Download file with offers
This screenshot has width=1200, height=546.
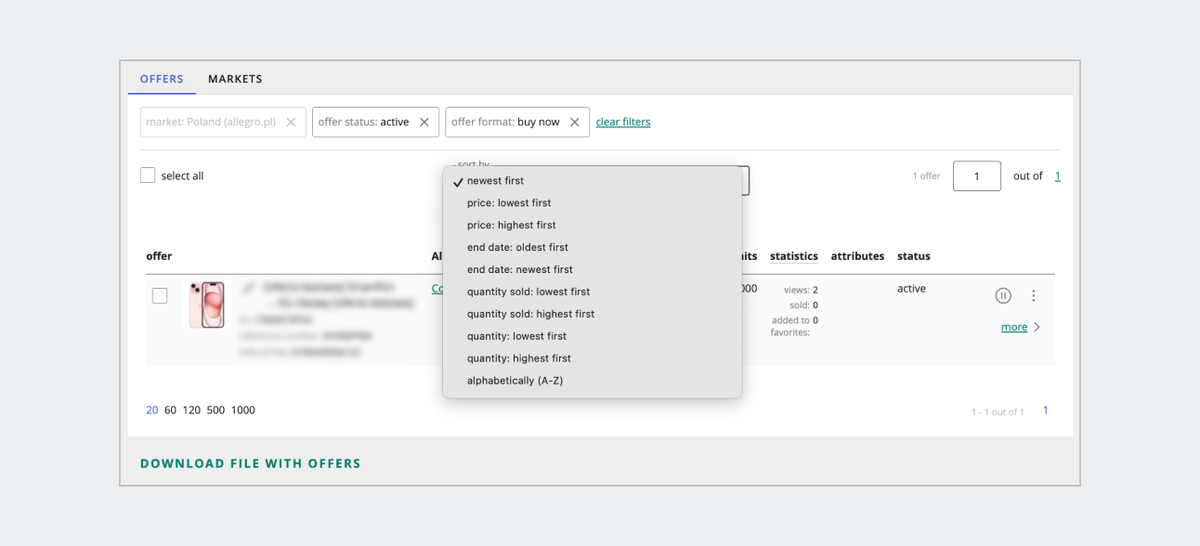pyautogui.click(x=250, y=464)
